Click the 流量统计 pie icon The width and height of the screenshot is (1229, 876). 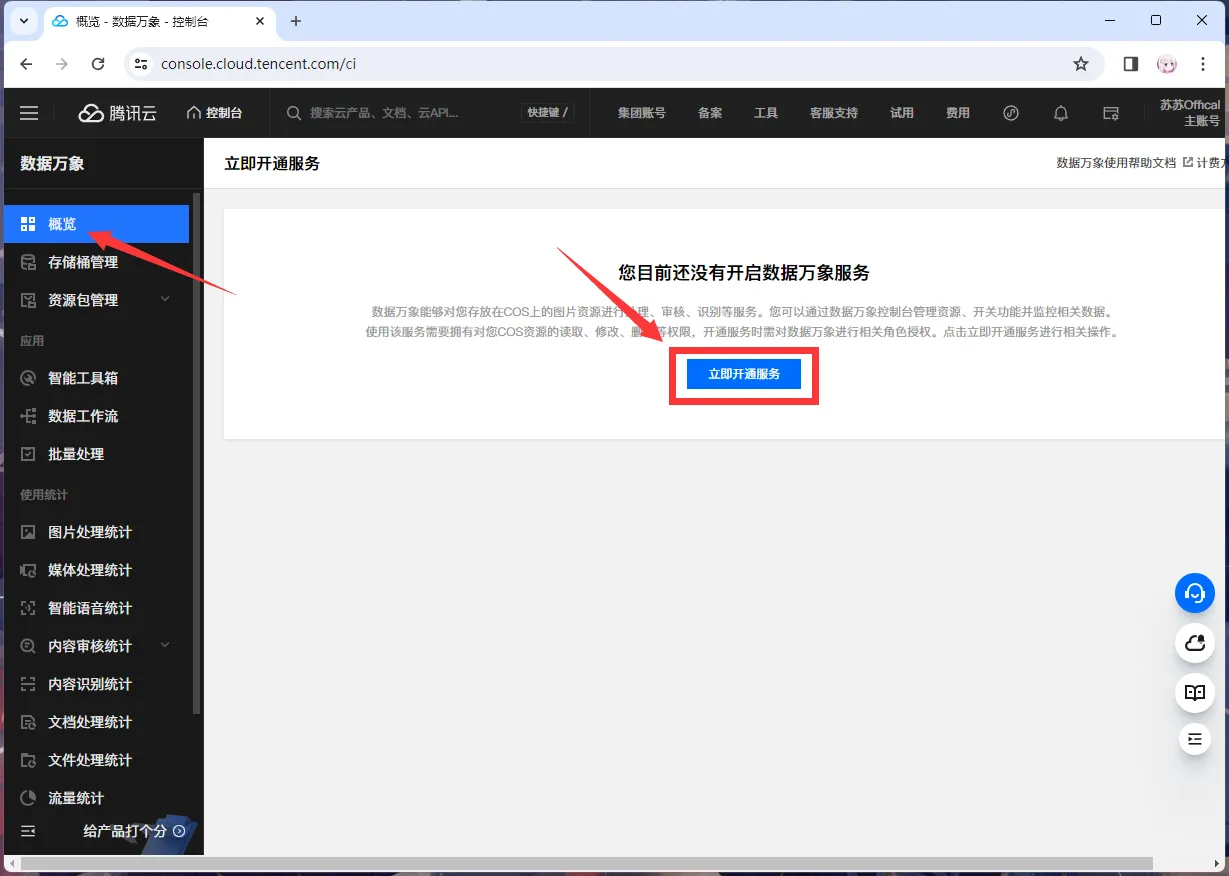tap(28, 798)
